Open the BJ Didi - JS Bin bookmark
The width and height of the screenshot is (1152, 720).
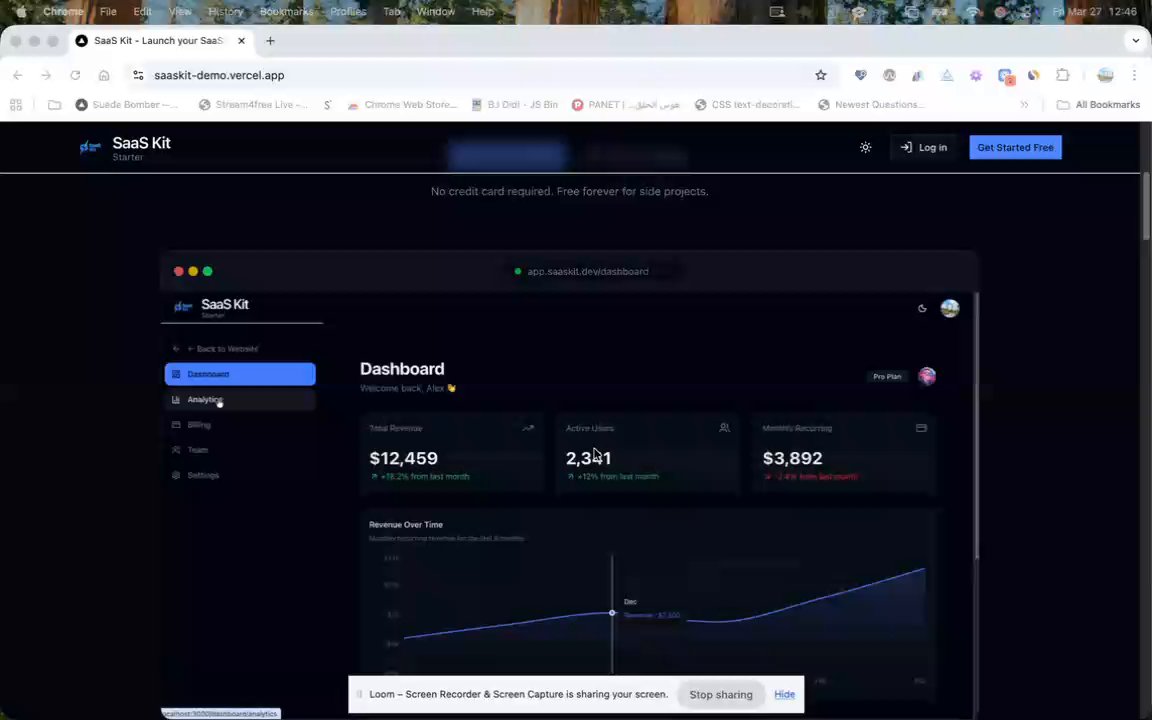pos(514,105)
